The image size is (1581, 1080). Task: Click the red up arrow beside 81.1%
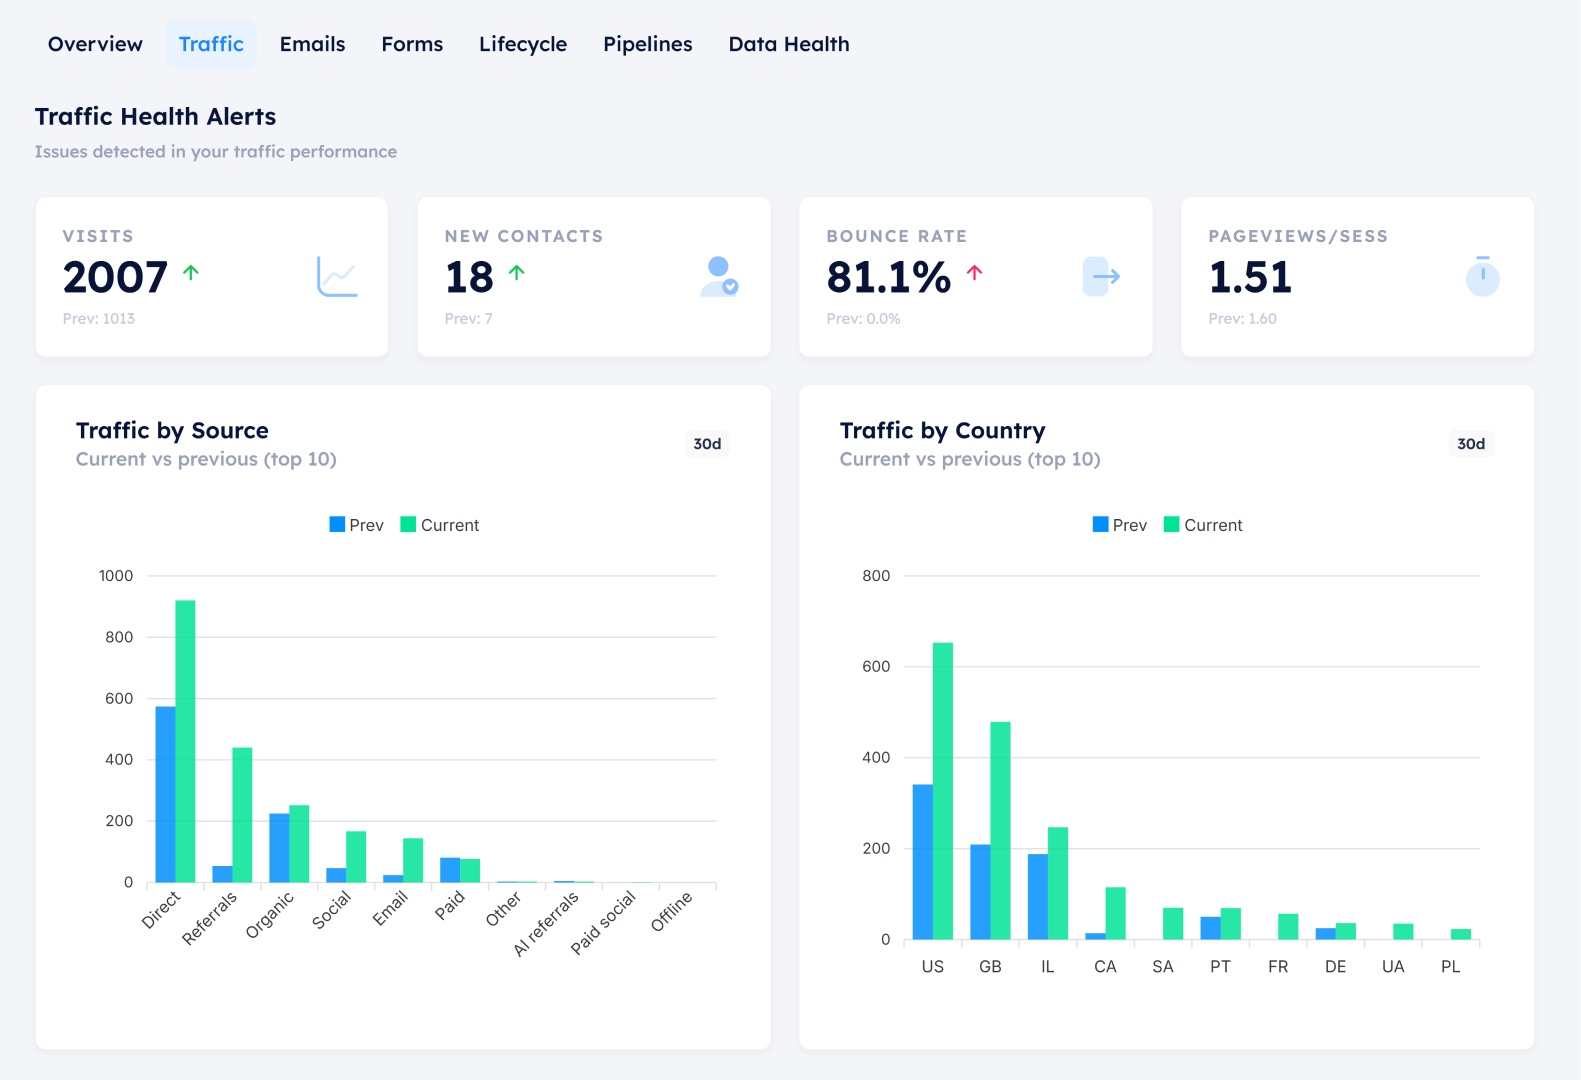975,272
